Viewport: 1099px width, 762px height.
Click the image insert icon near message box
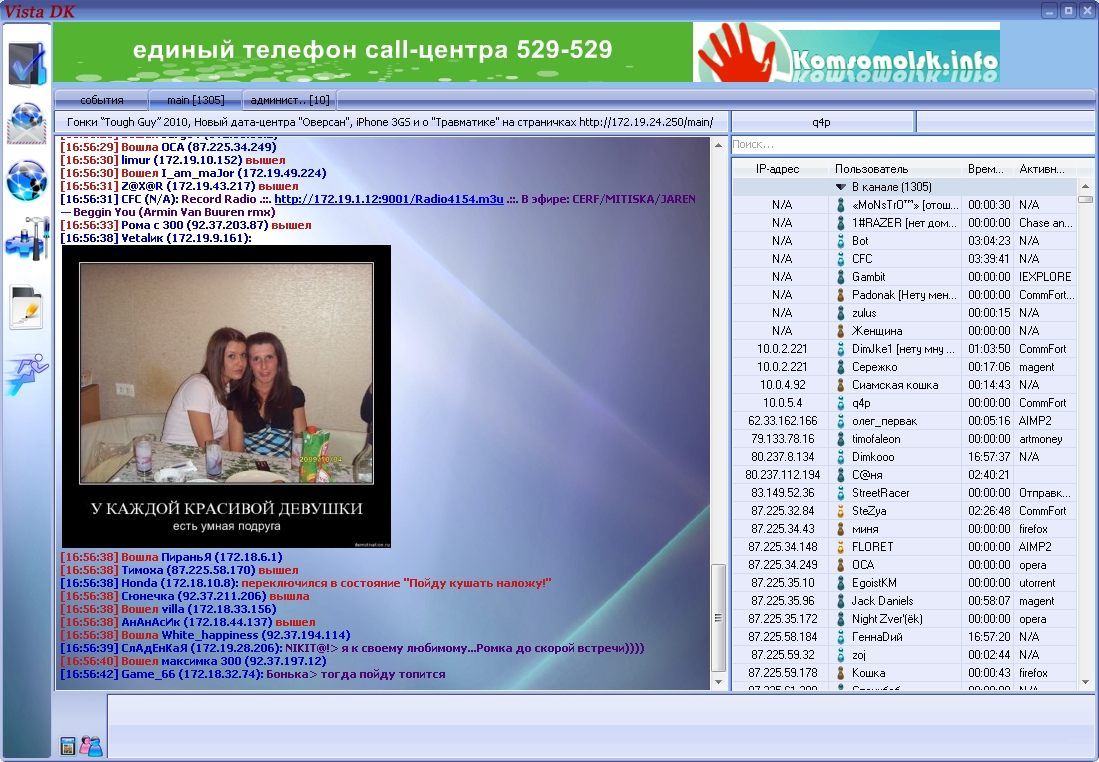click(x=68, y=745)
